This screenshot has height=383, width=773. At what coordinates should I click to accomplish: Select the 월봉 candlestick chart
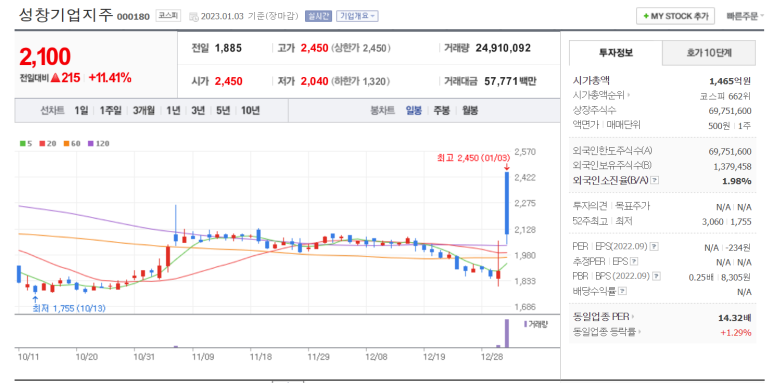(470, 110)
